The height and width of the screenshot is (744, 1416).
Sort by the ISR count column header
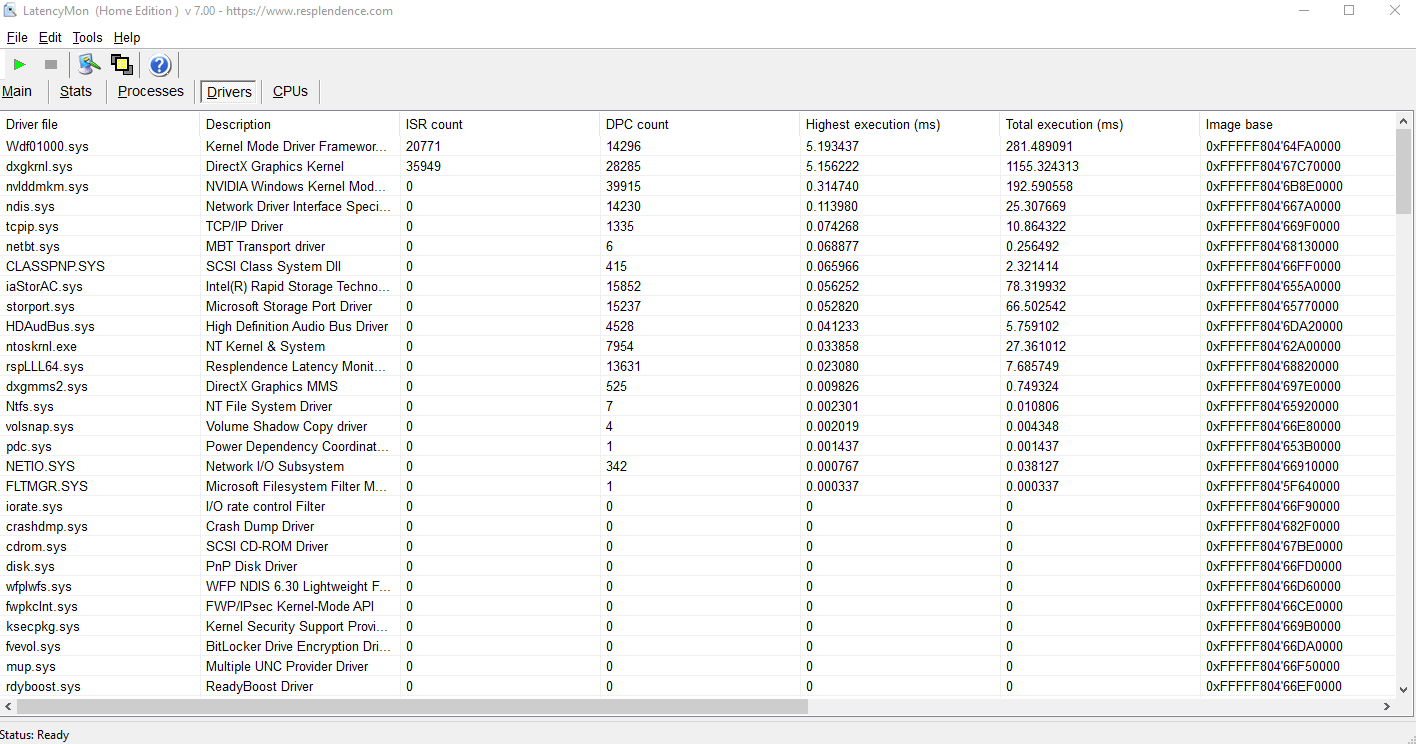500,124
